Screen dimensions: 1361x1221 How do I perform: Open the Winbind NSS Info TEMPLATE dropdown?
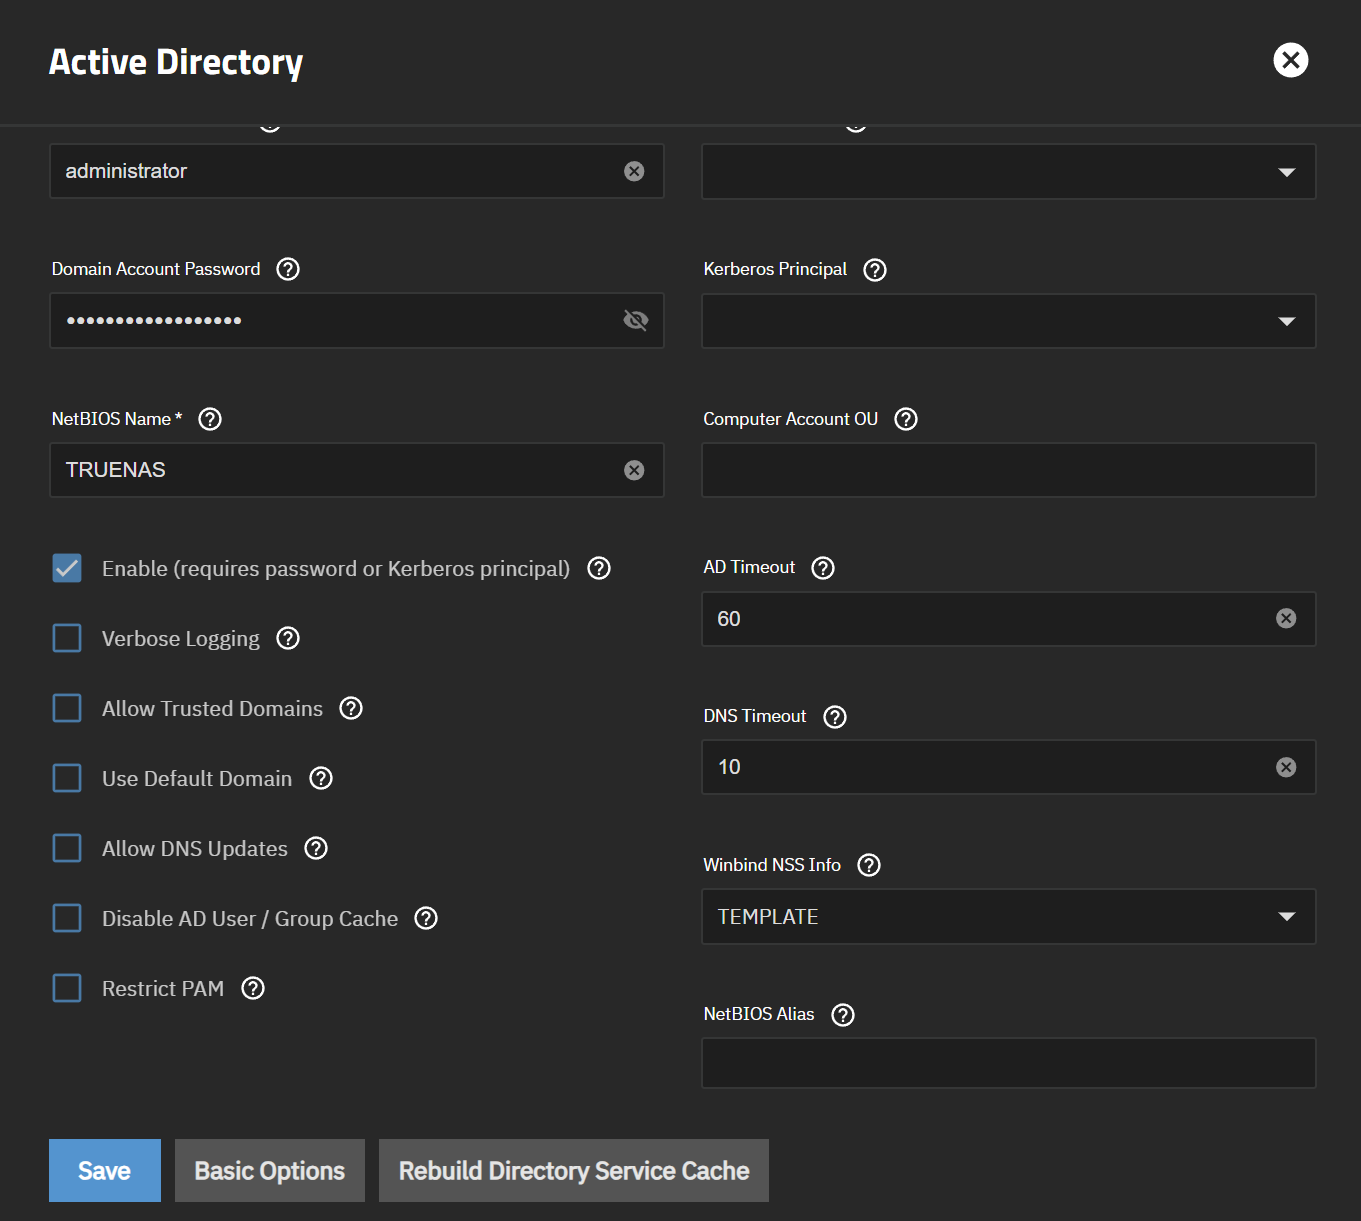tap(1008, 917)
